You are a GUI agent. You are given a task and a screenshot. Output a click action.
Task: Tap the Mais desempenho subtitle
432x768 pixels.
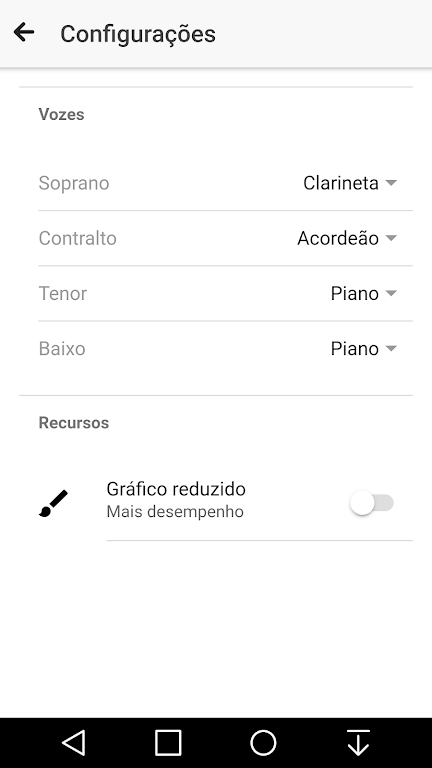coord(175,512)
